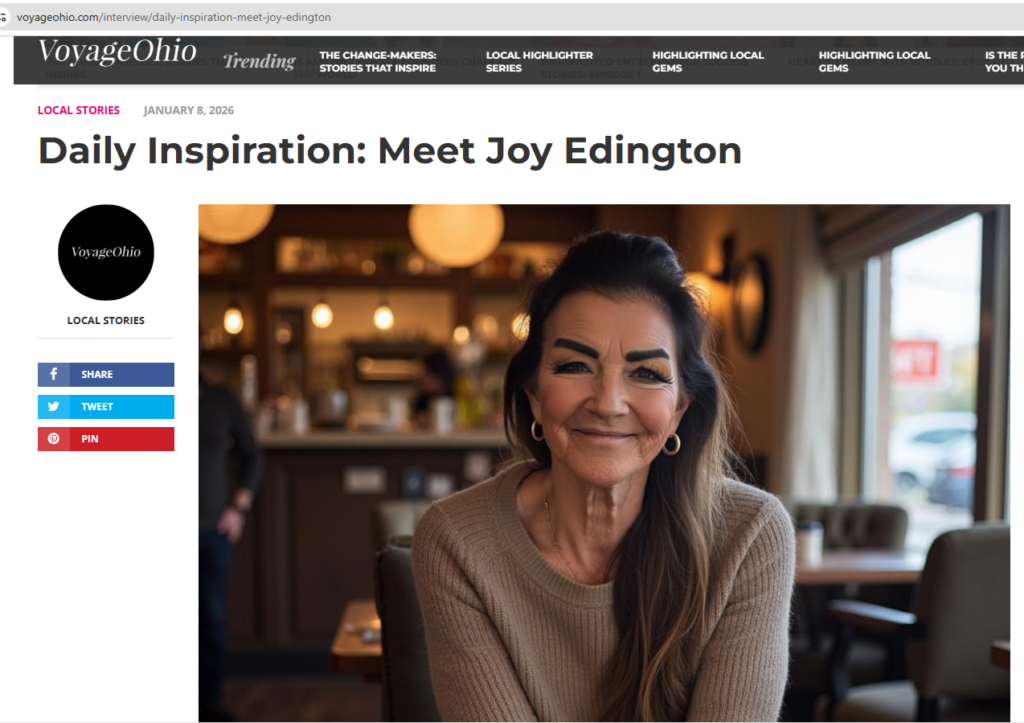Open The Change-Makers: Stories That Inspire
Viewport: 1024px width, 723px height.
[x=377, y=61]
